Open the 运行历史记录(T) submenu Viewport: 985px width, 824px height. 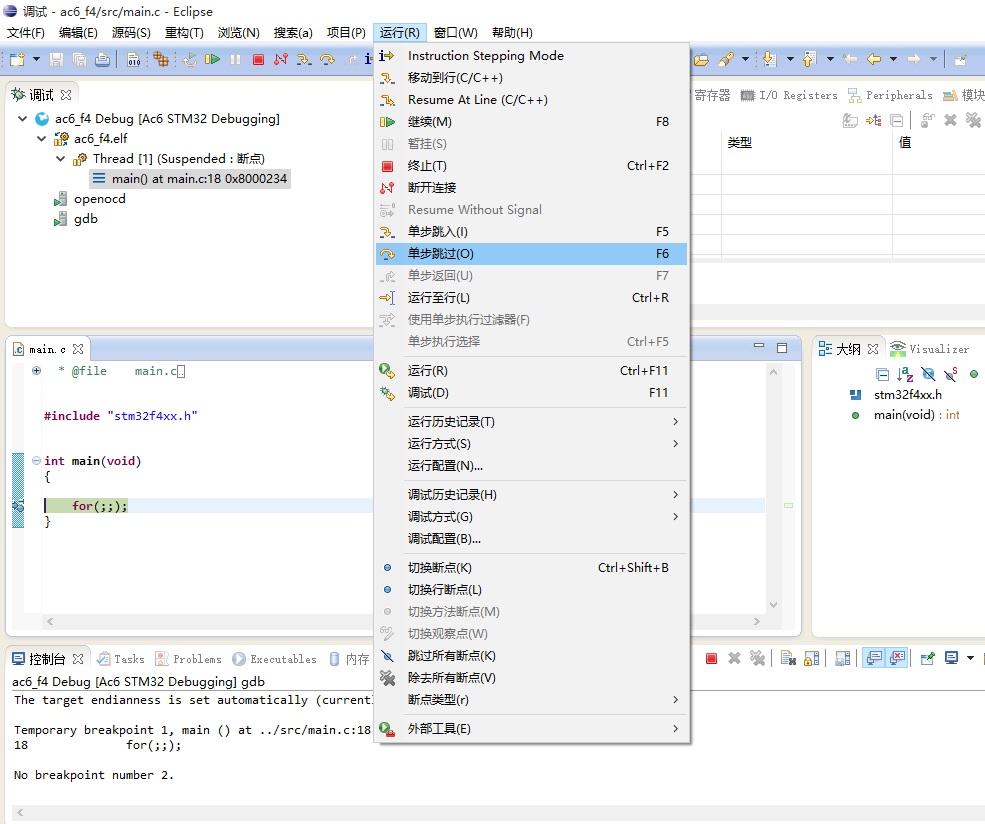[531, 421]
